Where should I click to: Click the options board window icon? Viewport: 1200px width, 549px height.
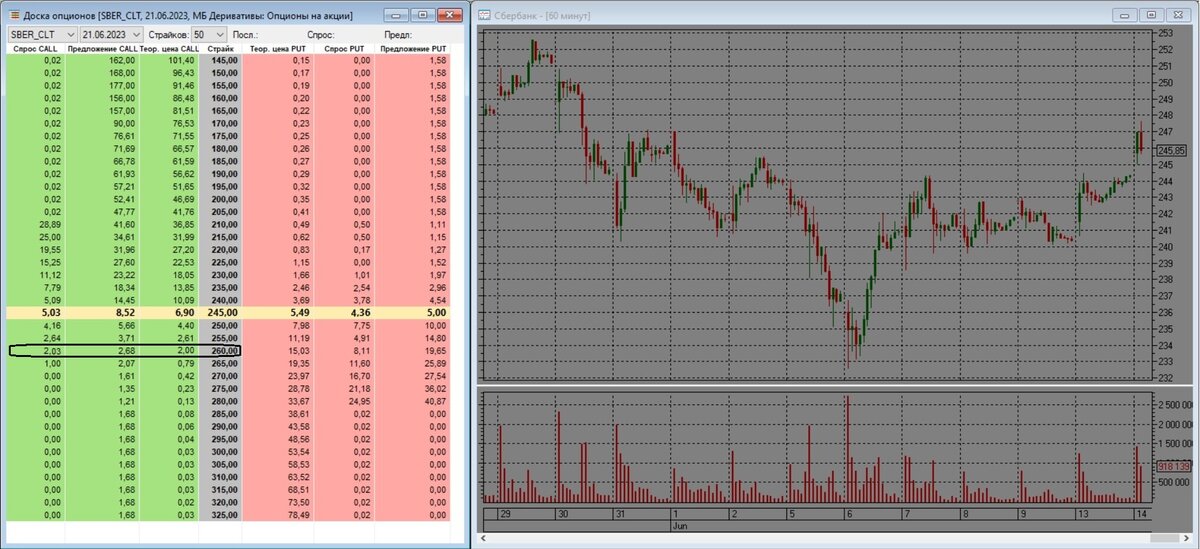point(12,15)
